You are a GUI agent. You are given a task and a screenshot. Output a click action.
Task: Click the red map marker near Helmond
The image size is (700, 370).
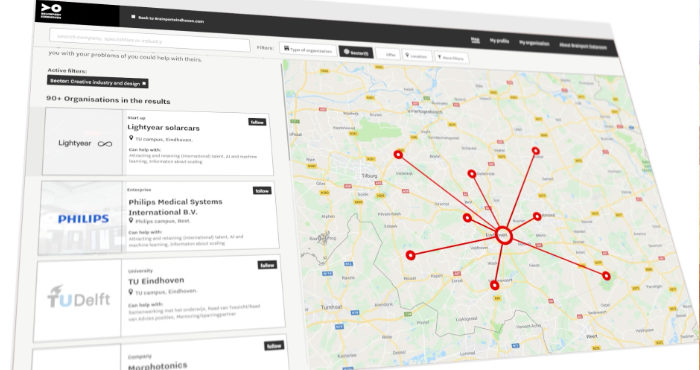pos(537,216)
